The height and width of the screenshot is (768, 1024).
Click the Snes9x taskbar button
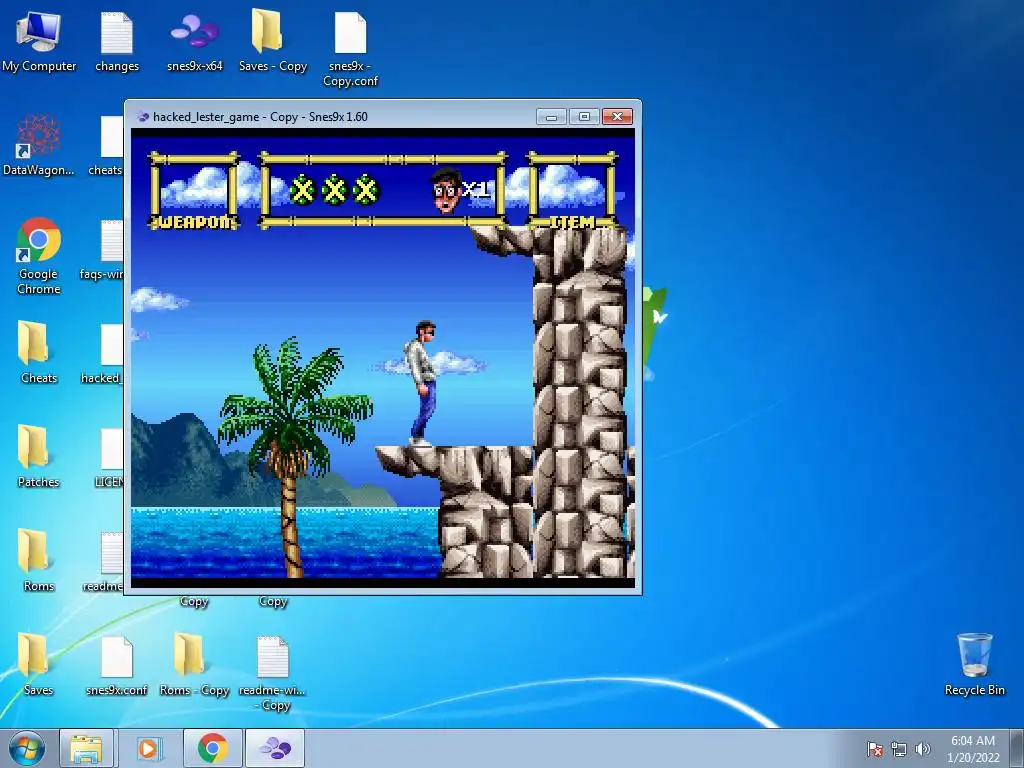(x=275, y=748)
